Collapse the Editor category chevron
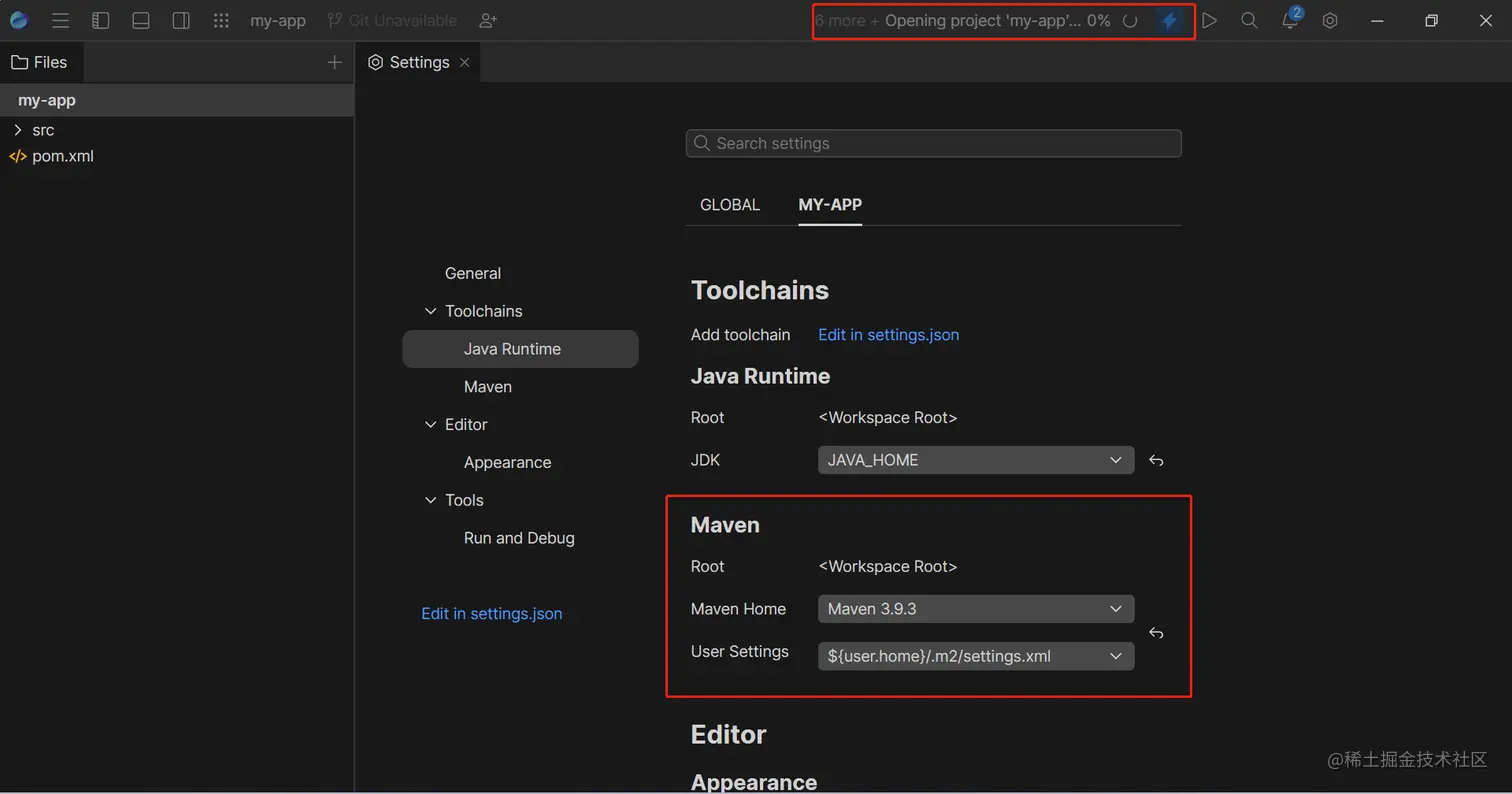The image size is (1512, 794). click(431, 425)
